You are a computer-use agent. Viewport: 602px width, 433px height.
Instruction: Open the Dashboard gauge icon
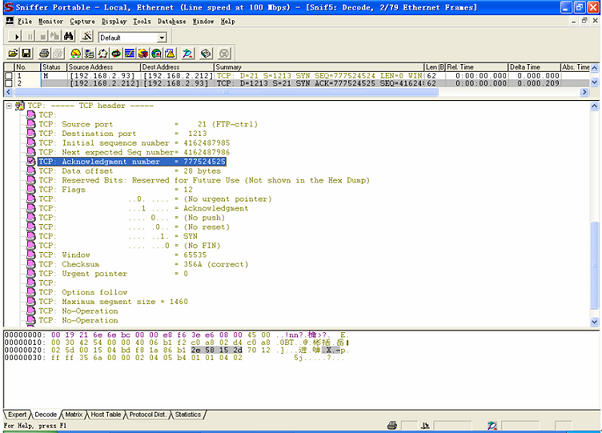point(76,53)
